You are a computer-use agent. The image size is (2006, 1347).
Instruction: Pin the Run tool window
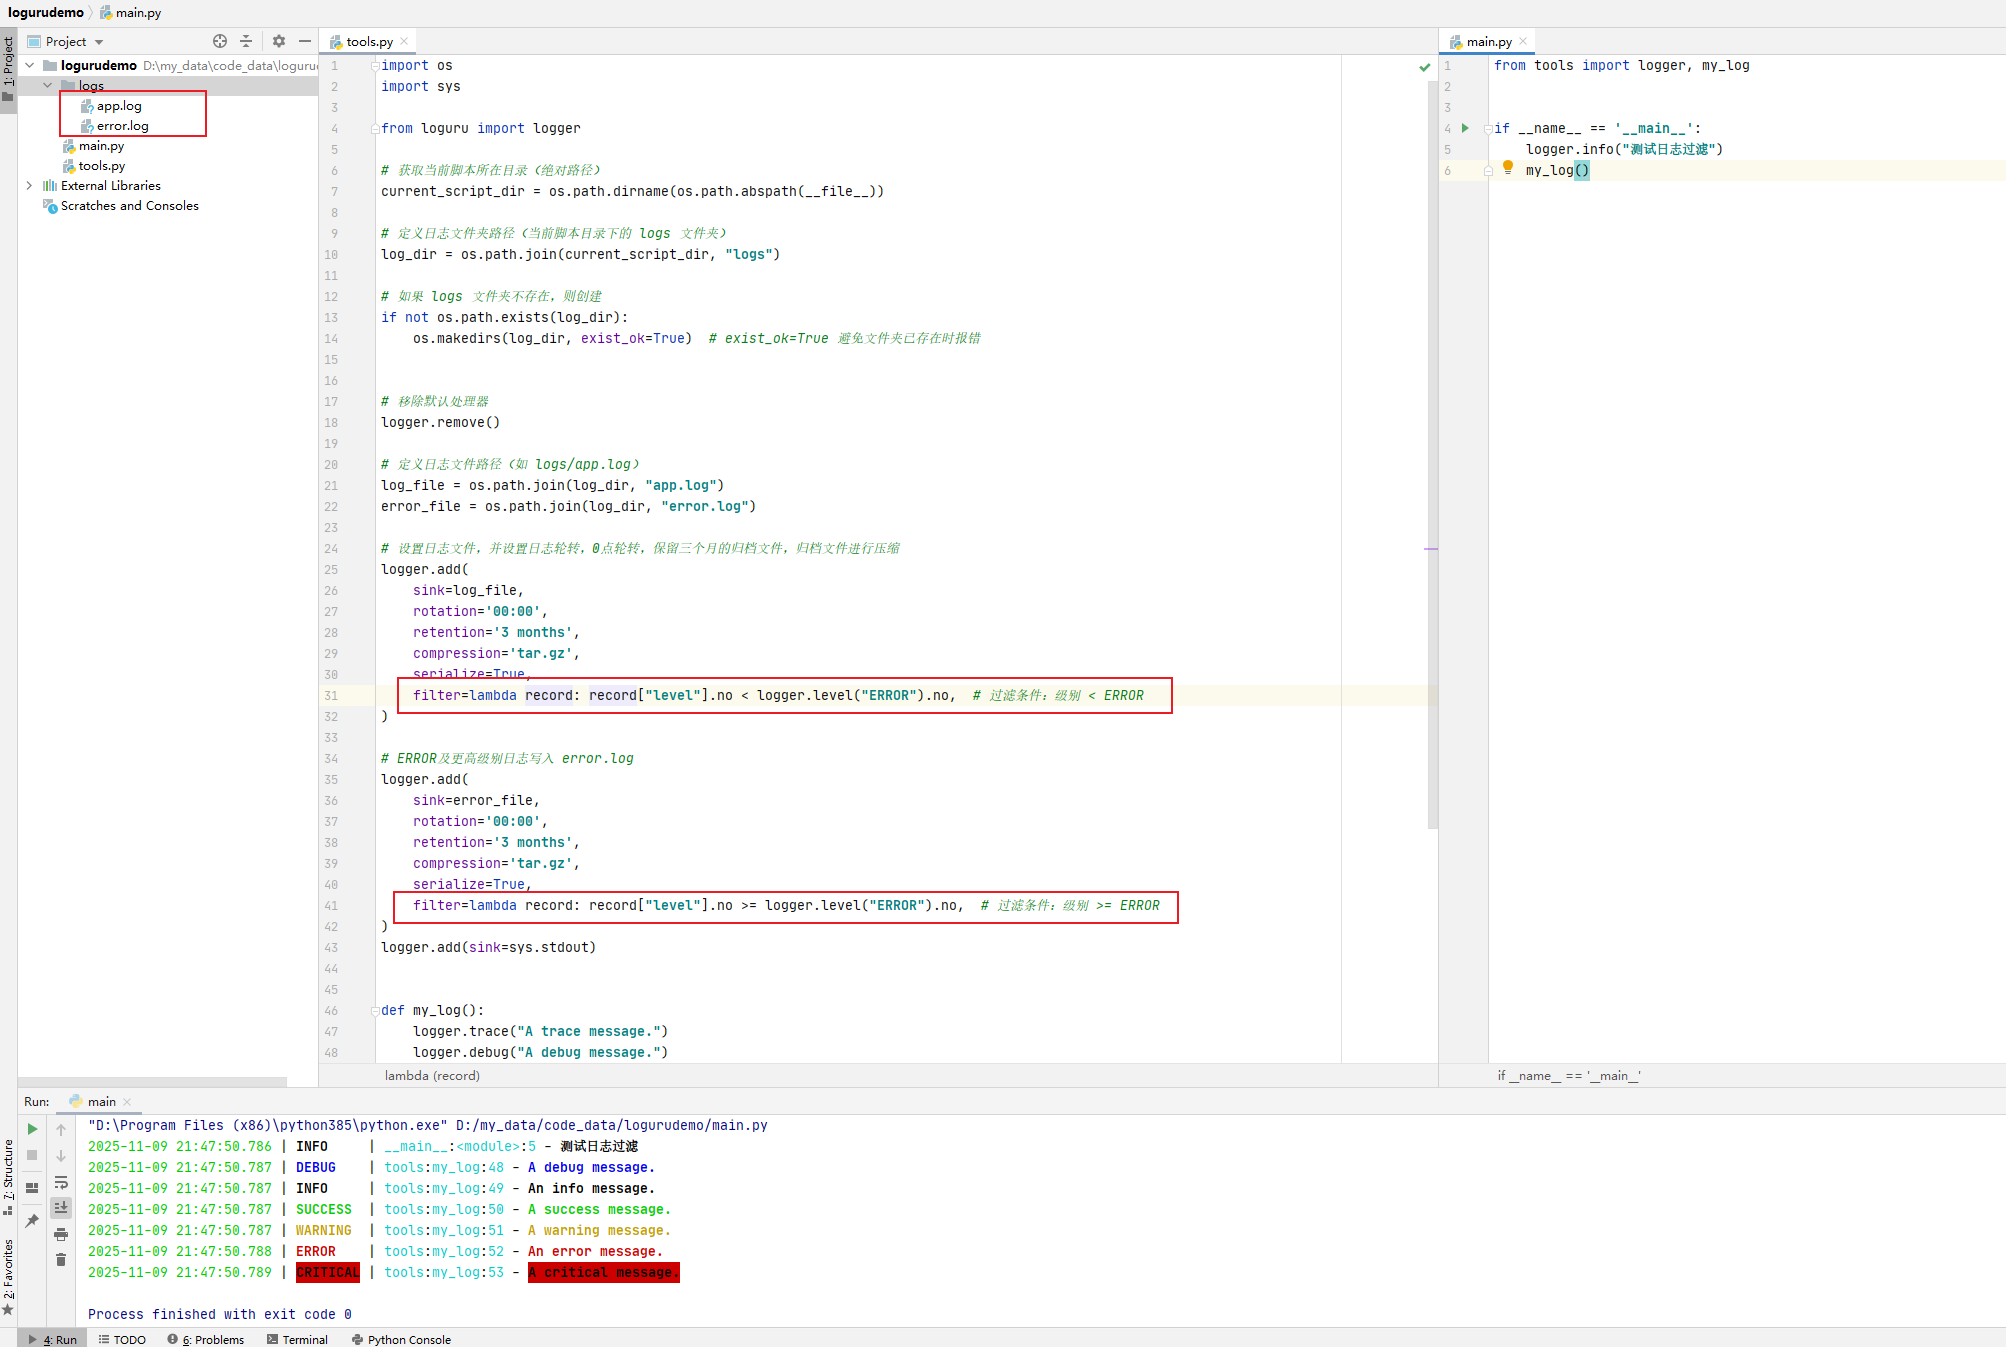tap(31, 1221)
